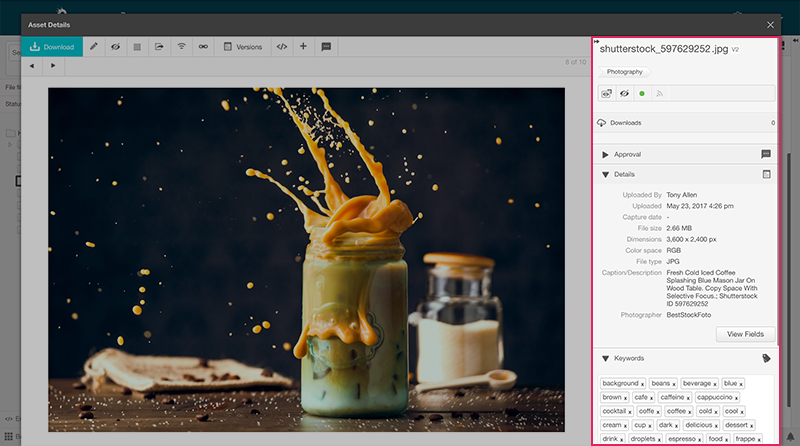Click the Photography category tag
800x446 pixels.
[x=624, y=72]
